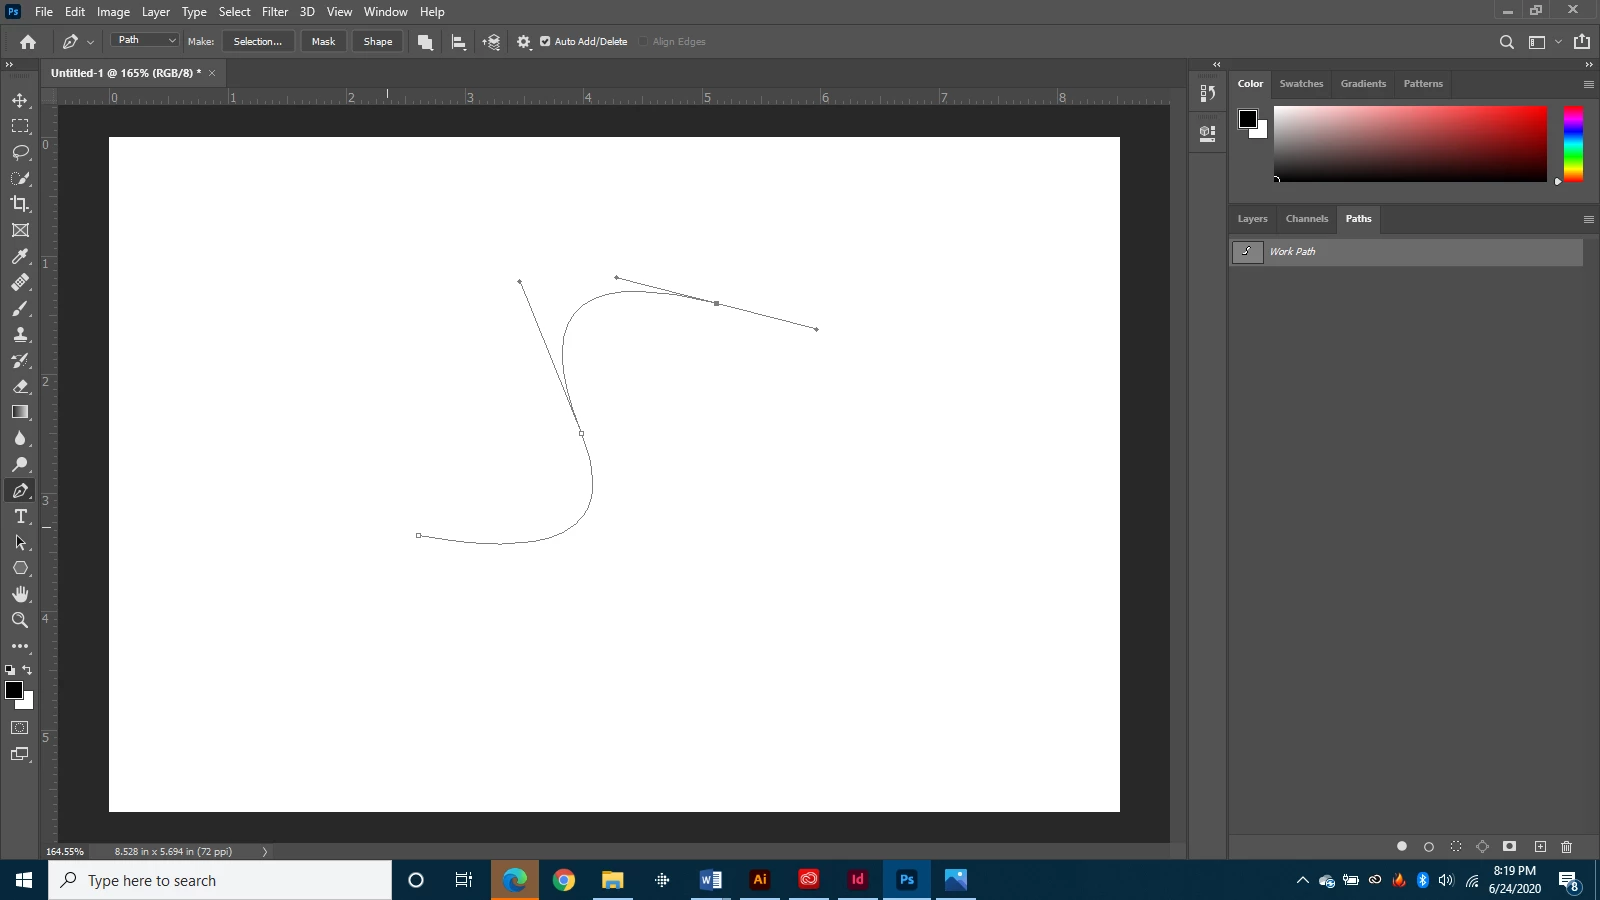This screenshot has height=900, width=1600.
Task: Select the Spot Healing Brush tool
Action: (20, 282)
